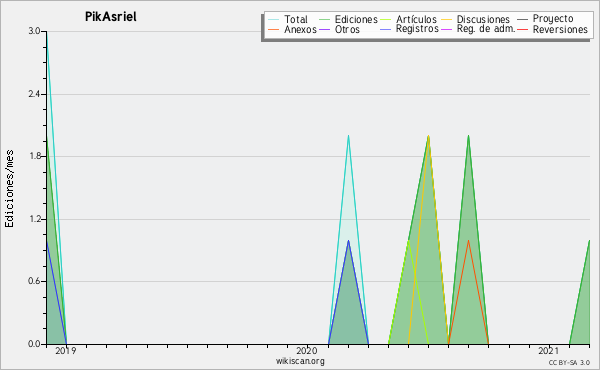Click the green Ediciones legend line swatch
Screen dimensions: 600x370
coord(324,19)
